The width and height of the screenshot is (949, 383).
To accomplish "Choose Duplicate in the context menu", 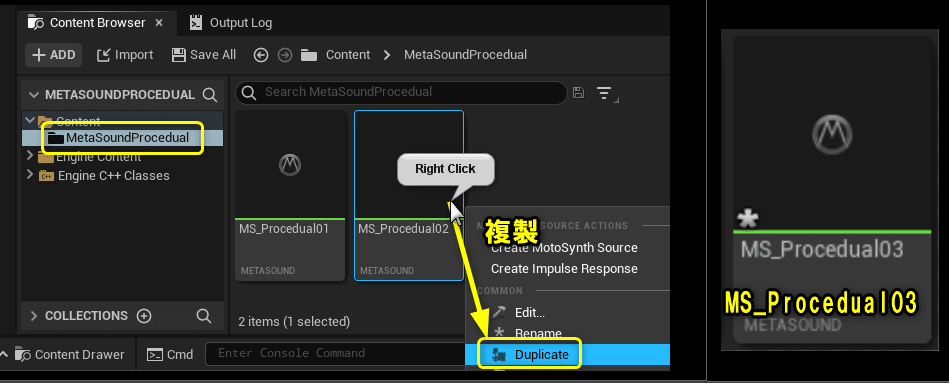I will (568, 355).
